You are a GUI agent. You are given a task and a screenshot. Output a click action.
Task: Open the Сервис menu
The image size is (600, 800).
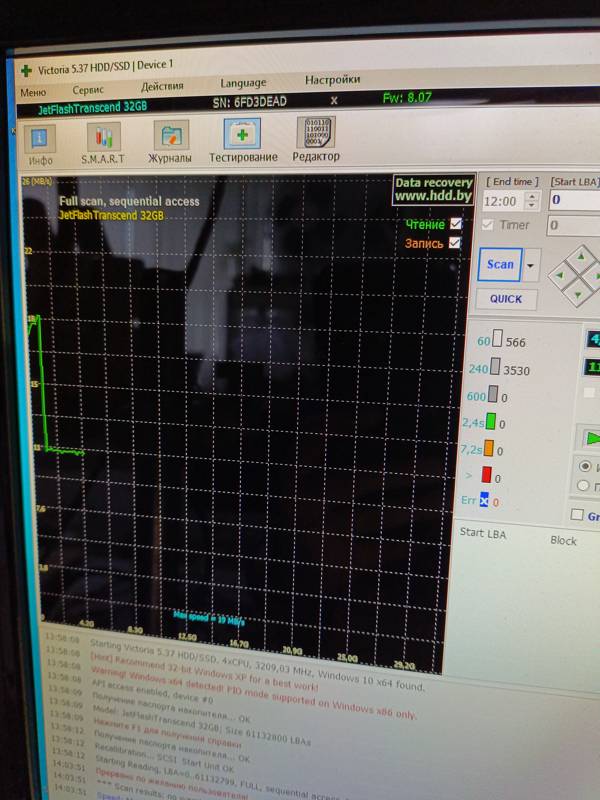pos(87,90)
